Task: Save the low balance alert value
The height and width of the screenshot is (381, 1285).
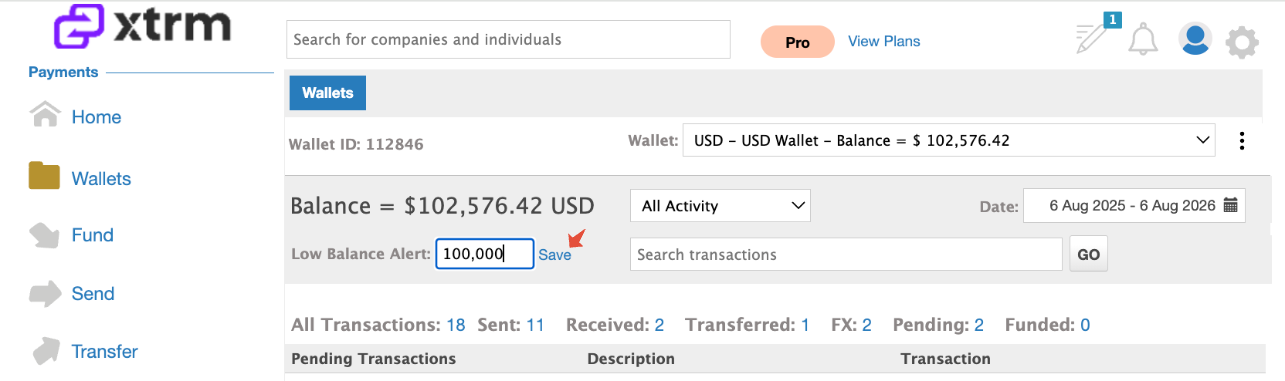Action: tap(555, 255)
